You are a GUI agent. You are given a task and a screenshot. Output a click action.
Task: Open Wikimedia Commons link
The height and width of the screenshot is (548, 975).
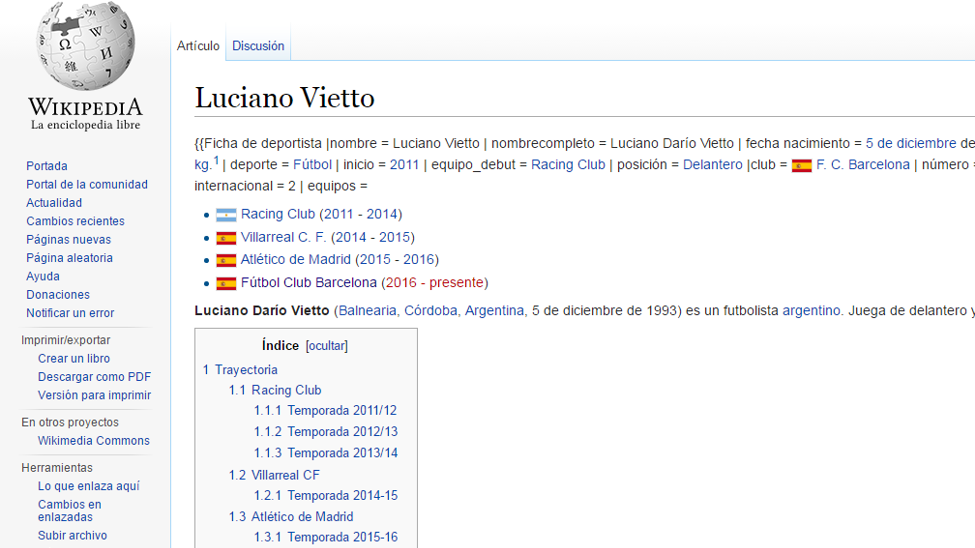(93, 441)
